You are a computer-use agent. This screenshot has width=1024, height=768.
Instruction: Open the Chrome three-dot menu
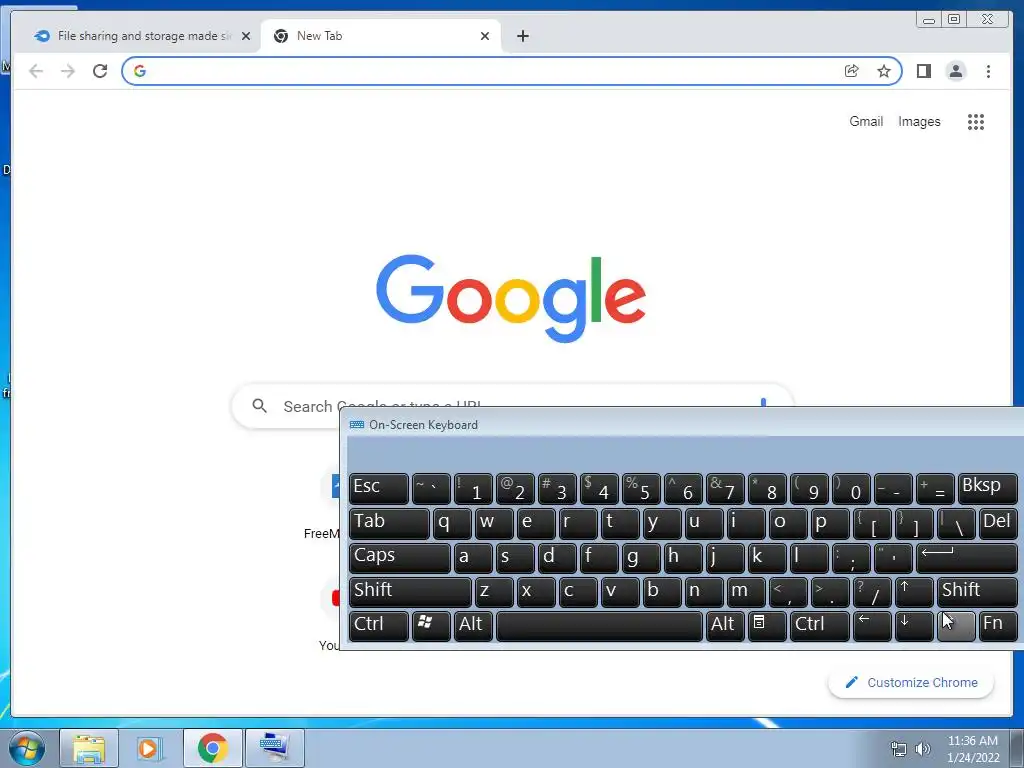(988, 71)
